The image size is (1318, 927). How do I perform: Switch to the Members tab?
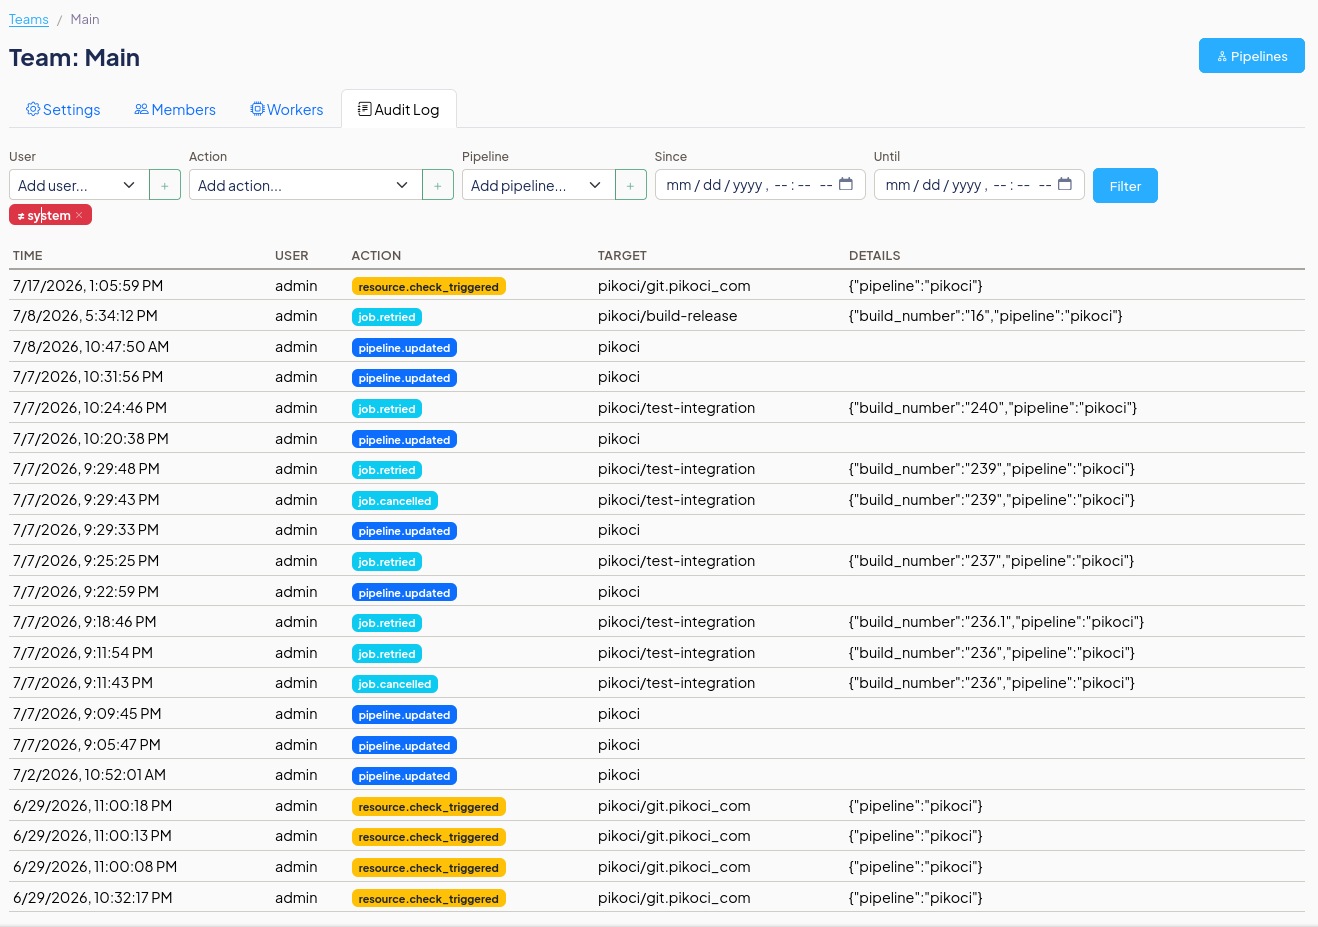[x=175, y=110]
